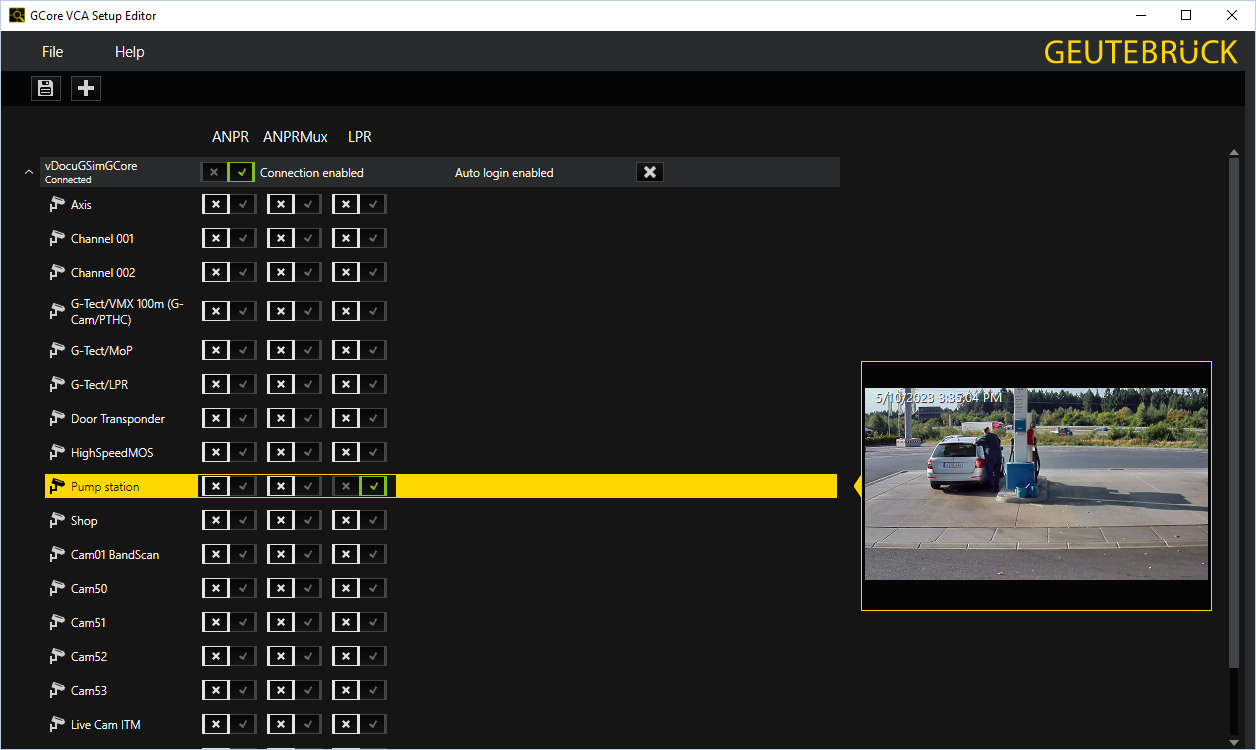This screenshot has height=750, width=1256.
Task: Click the camera icon beside Door Transponder
Action: point(57,419)
